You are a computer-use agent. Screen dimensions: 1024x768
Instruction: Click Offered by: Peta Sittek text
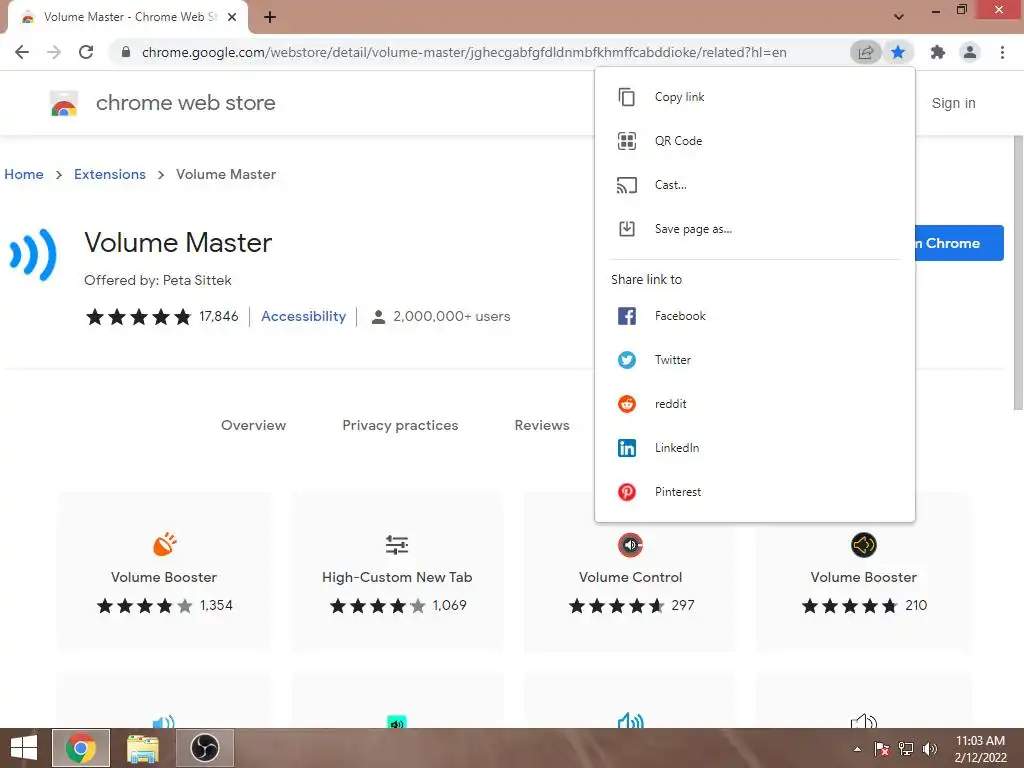click(x=157, y=280)
